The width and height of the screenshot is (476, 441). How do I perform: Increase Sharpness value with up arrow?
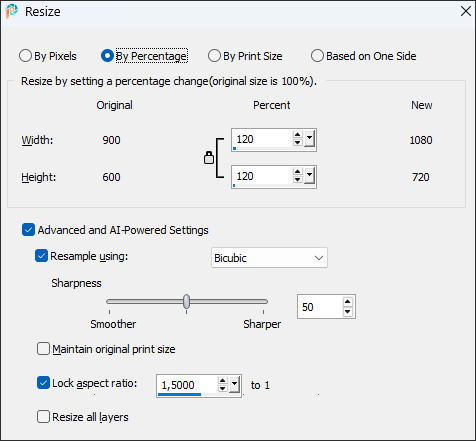tap(347, 302)
